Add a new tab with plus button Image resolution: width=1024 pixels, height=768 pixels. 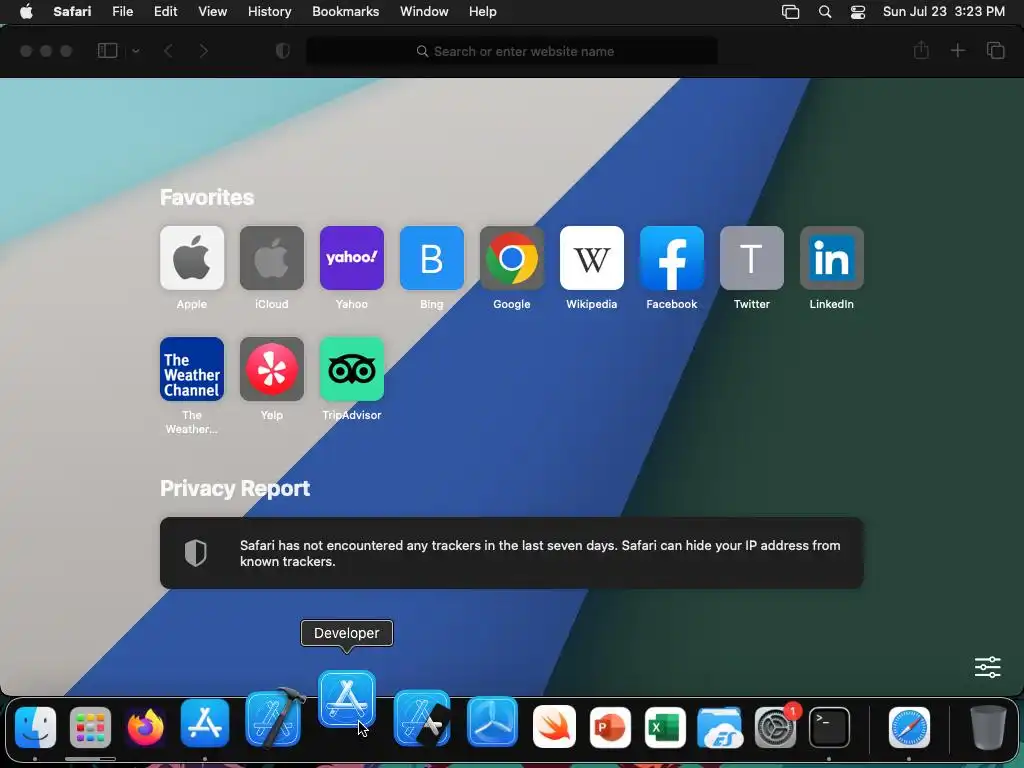957,50
